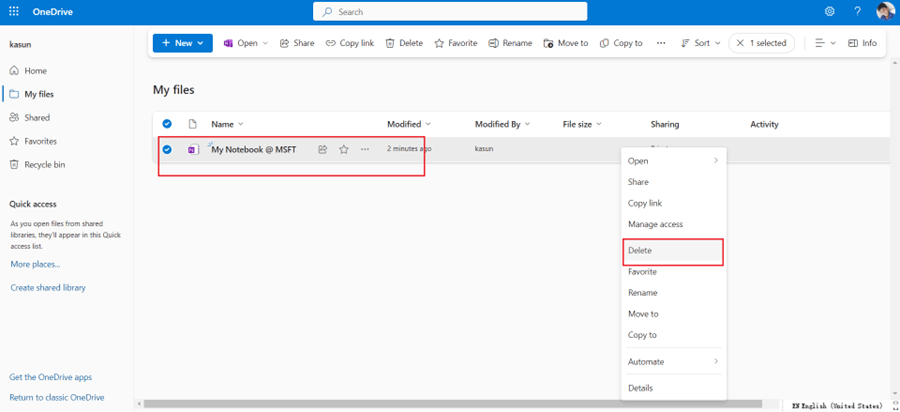This screenshot has height=412, width=900.
Task: Open the view options list layout dropdown
Action: click(x=825, y=43)
